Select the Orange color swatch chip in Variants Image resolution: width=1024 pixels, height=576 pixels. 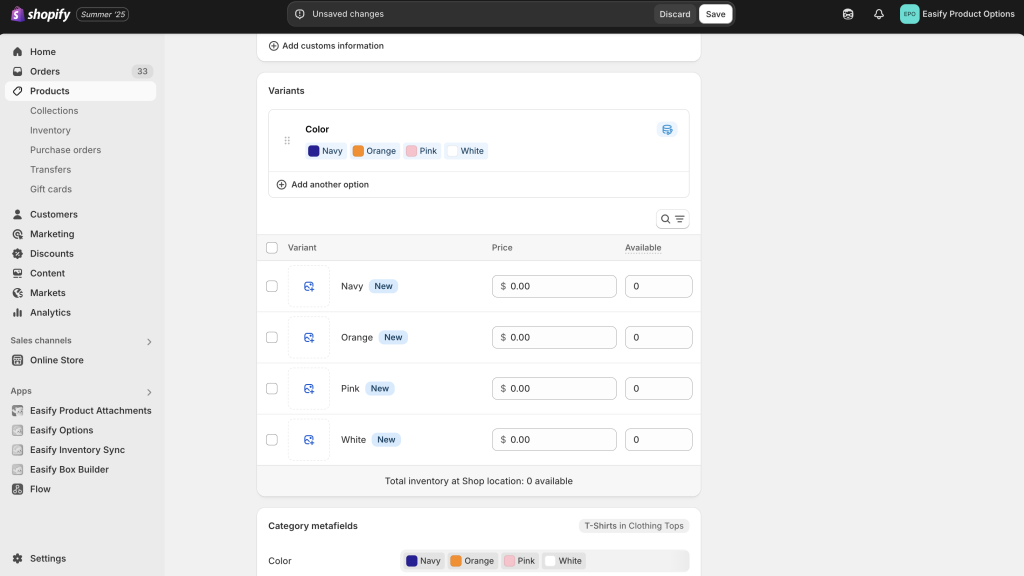click(x=375, y=151)
